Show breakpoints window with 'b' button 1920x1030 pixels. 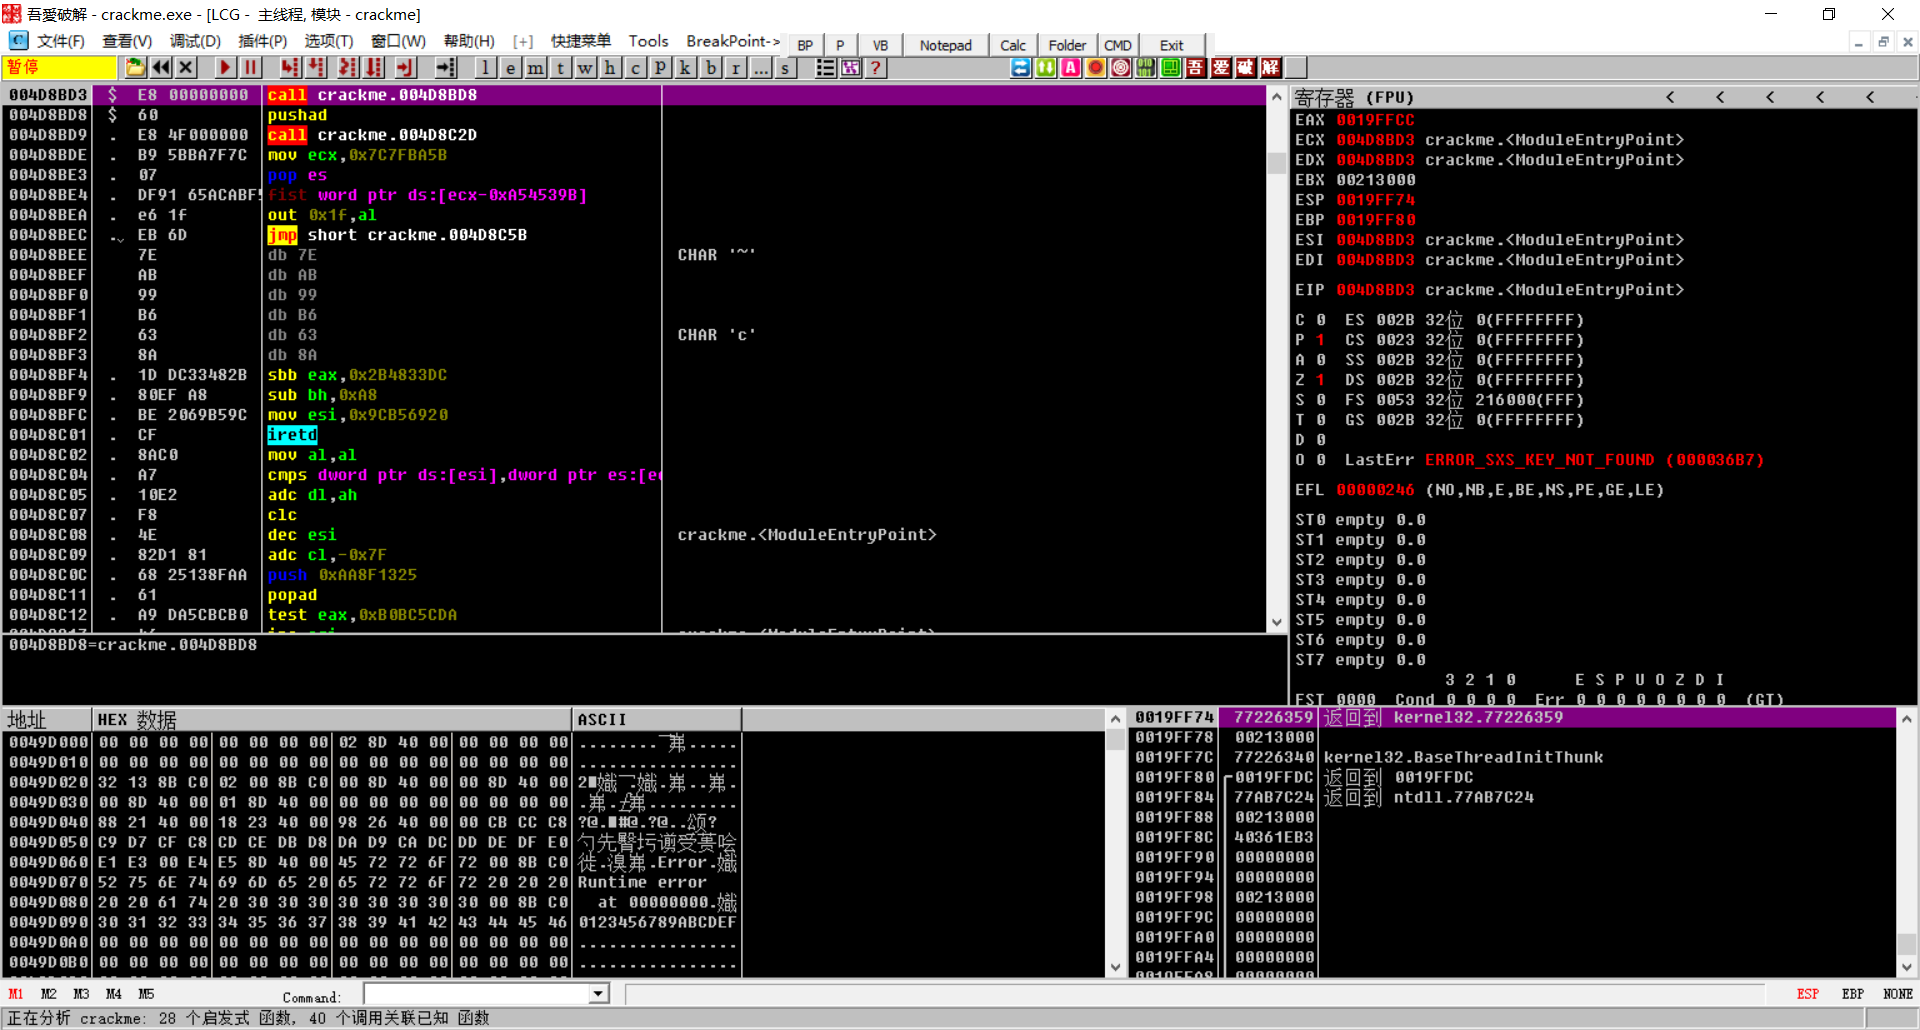click(x=711, y=68)
